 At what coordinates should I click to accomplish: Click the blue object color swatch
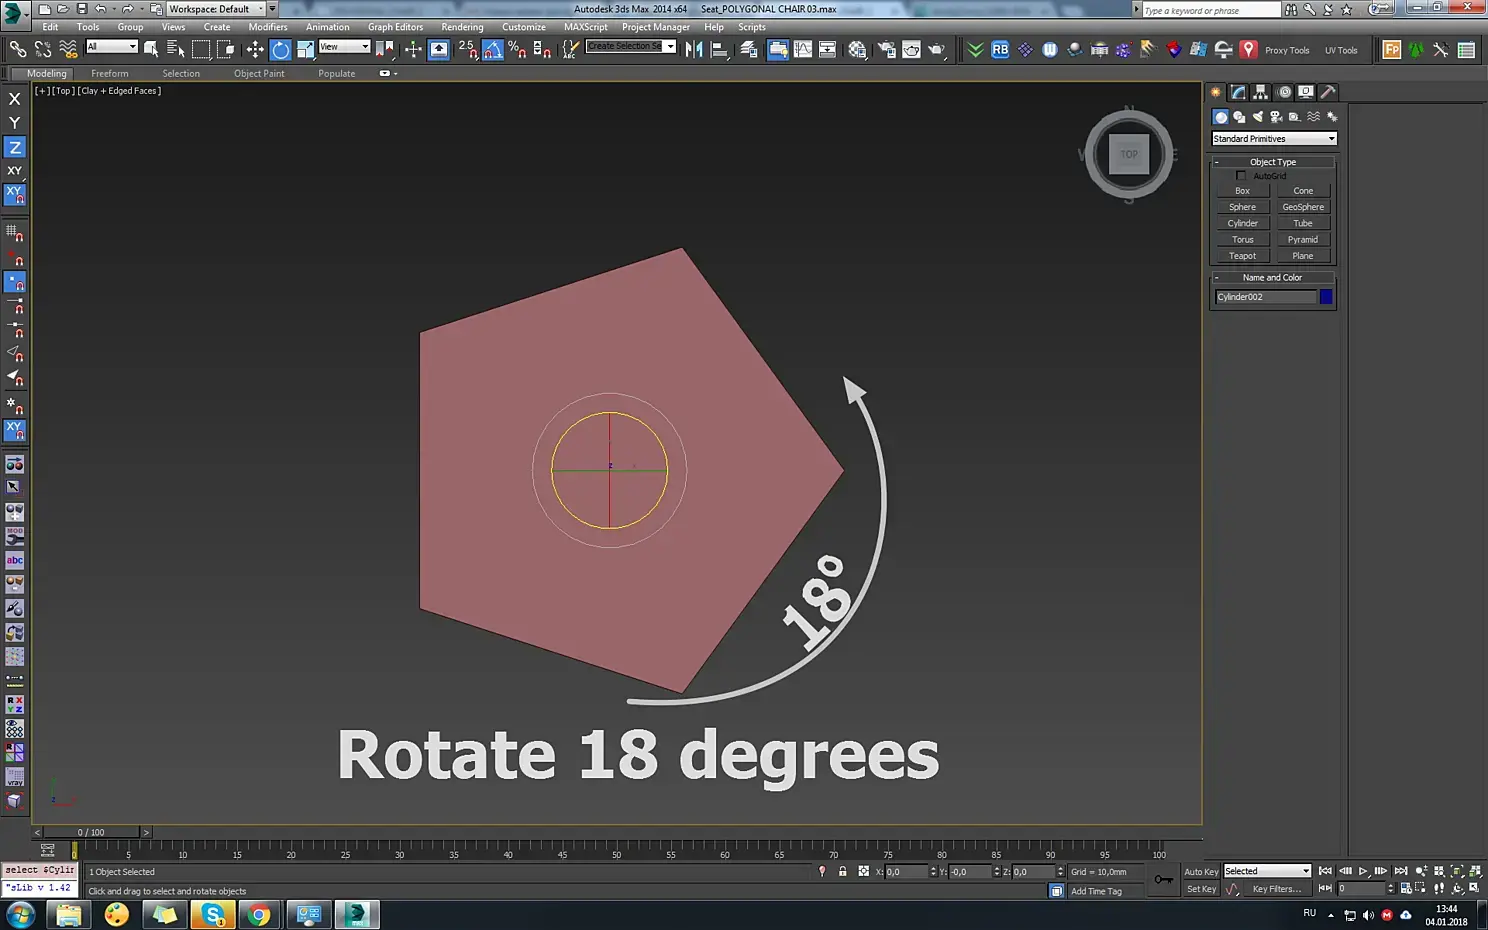1326,297
